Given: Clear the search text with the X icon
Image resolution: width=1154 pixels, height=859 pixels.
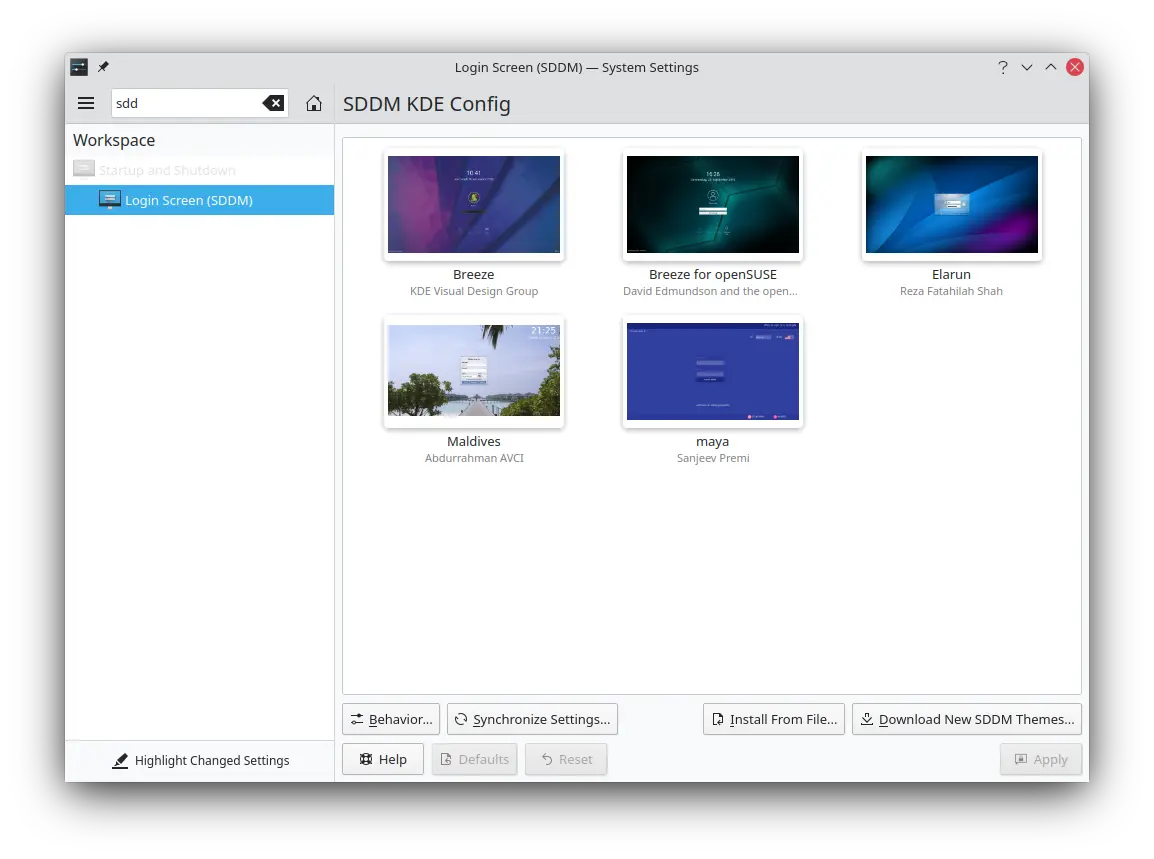Looking at the screenshot, I should (273, 103).
